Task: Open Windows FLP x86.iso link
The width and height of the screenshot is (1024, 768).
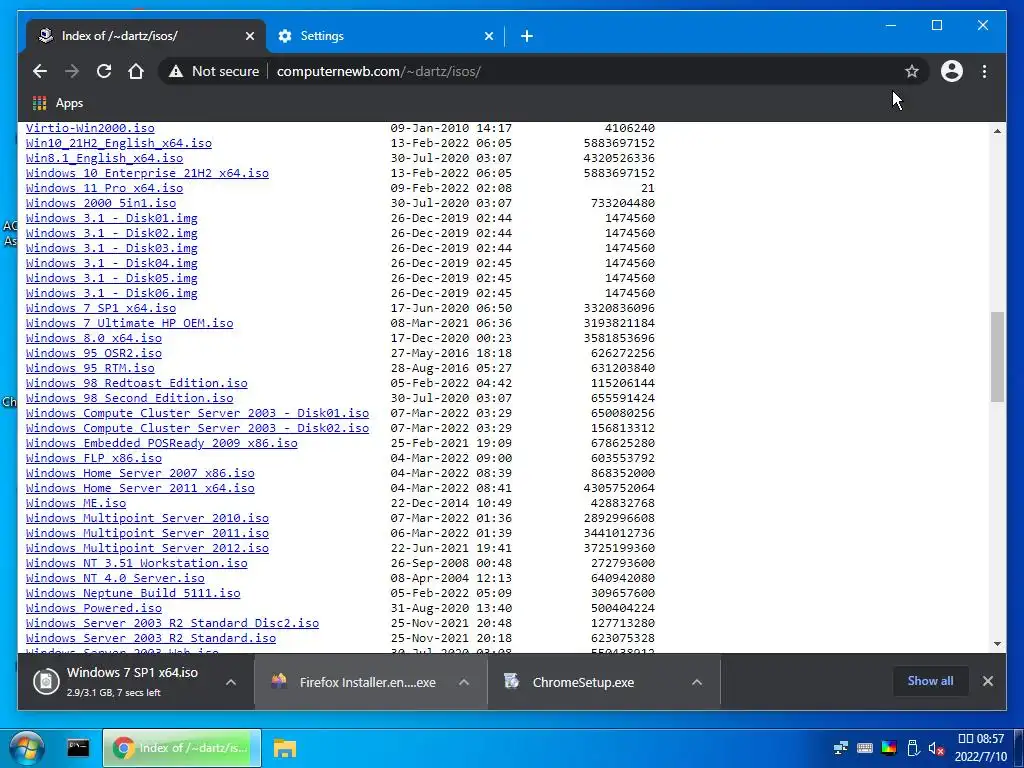Action: click(94, 458)
